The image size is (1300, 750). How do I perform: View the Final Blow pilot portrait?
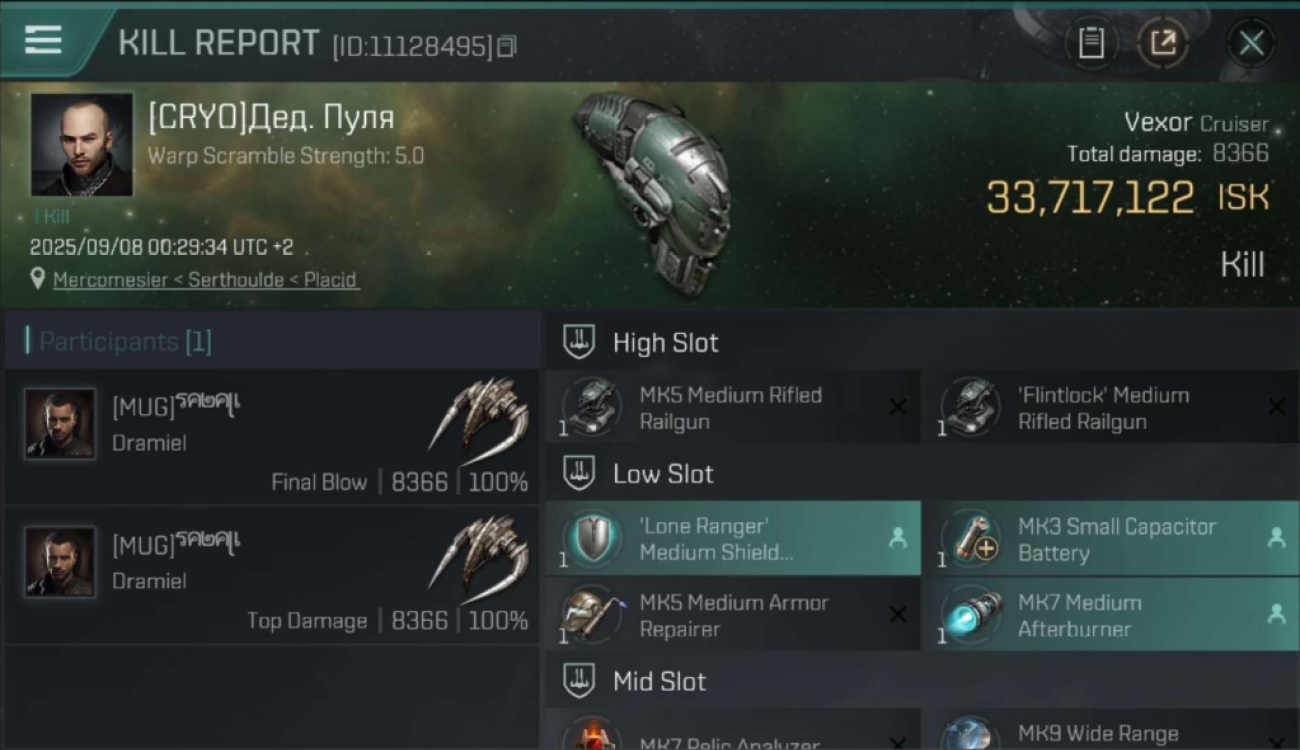click(x=60, y=424)
